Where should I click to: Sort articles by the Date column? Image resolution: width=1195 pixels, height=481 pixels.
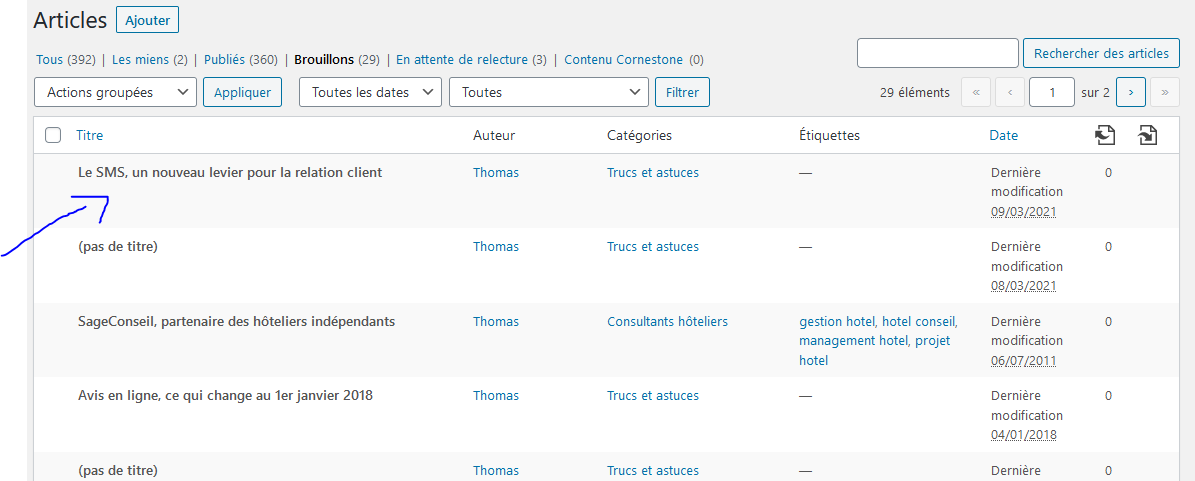[1003, 136]
